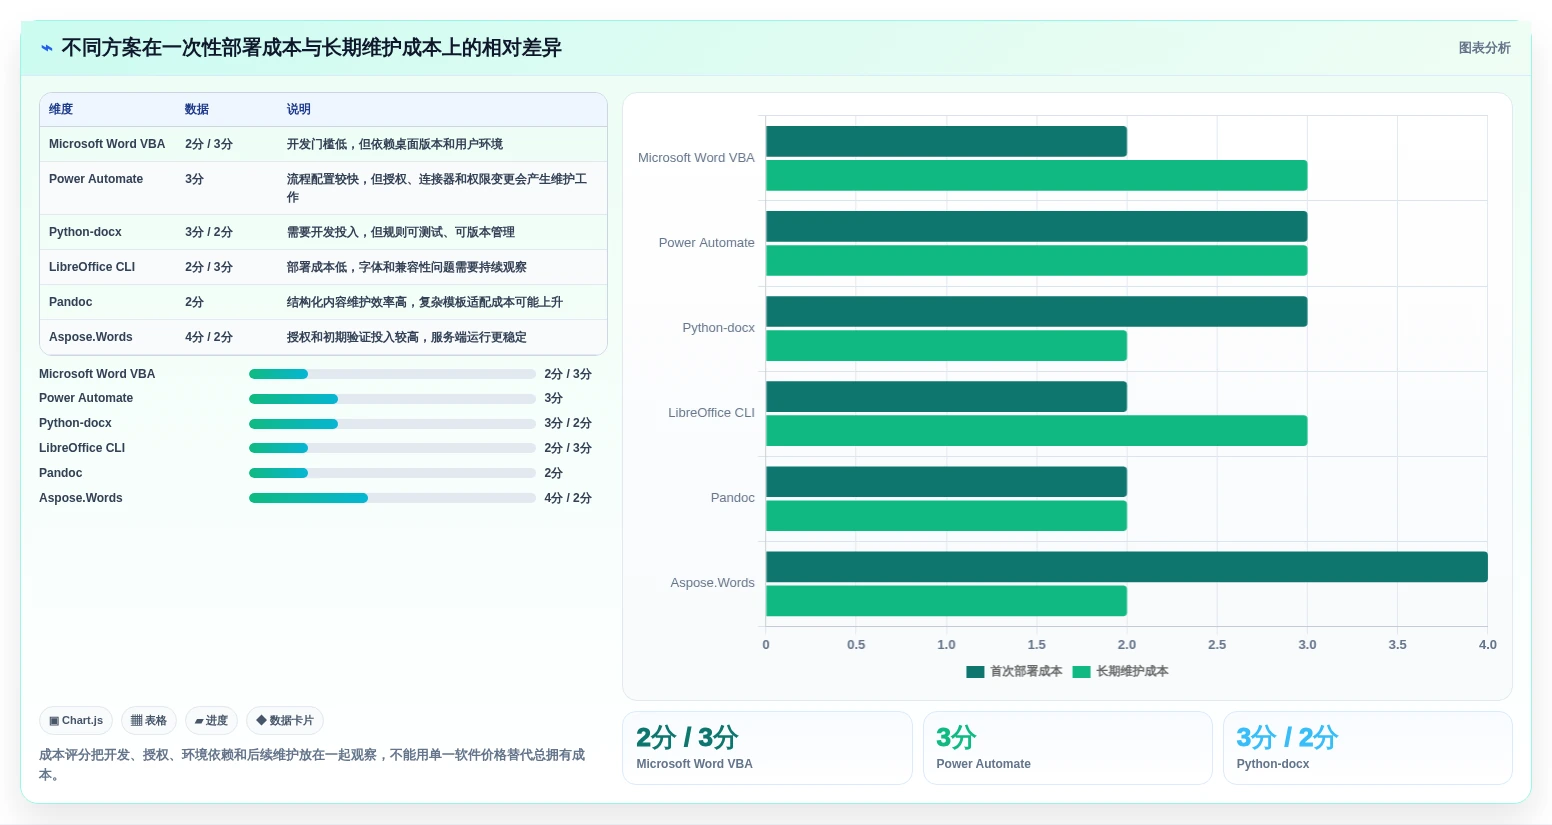Click the 长期维护成本 legend color box
The image size is (1552, 825).
1081,672
